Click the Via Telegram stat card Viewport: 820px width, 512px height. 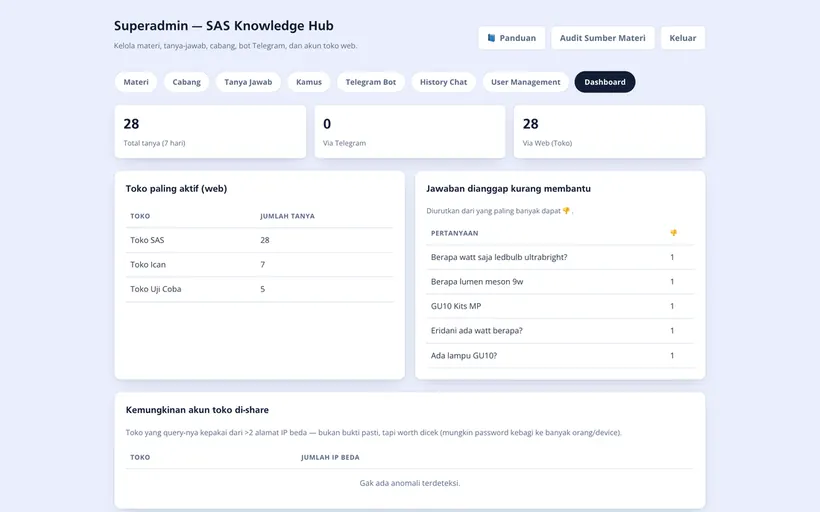coord(410,132)
